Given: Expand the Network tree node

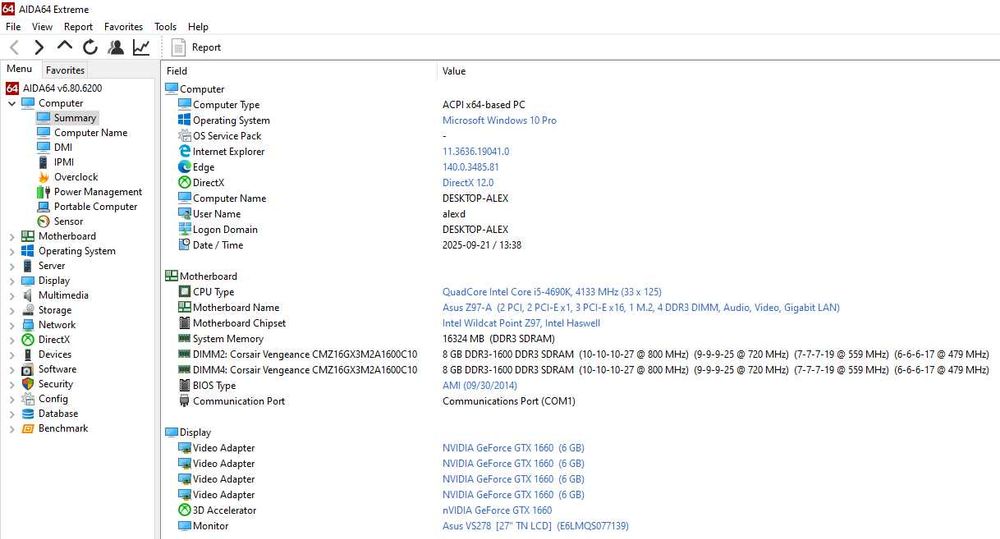Looking at the screenshot, I should [11, 325].
